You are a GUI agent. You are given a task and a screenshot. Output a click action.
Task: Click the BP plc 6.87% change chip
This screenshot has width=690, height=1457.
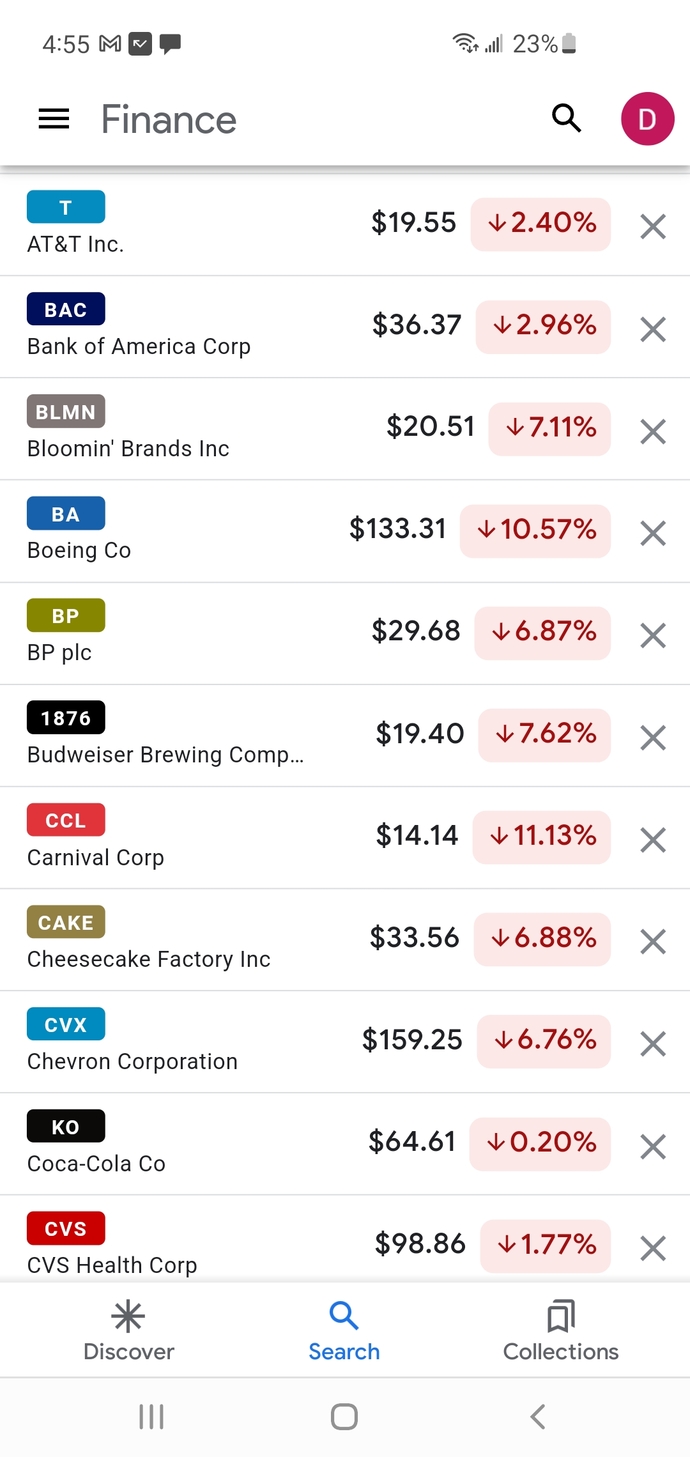coord(542,632)
